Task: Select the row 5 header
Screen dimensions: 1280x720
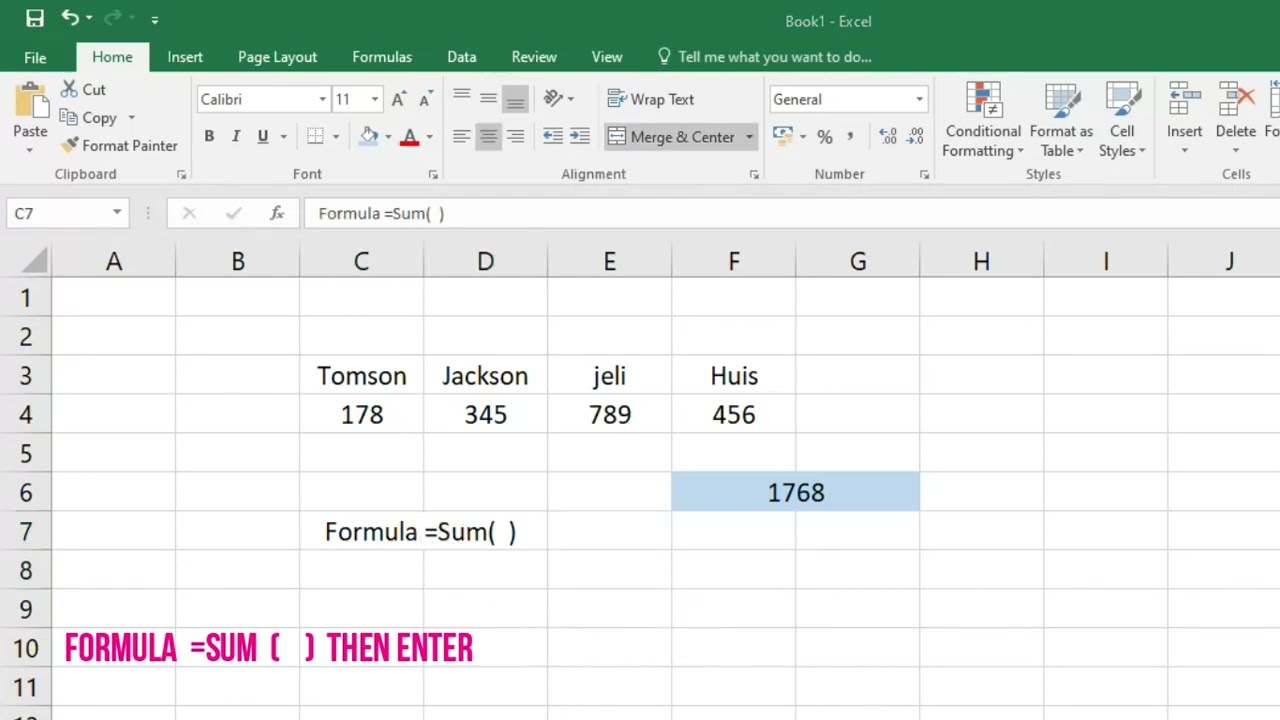Action: click(x=25, y=453)
